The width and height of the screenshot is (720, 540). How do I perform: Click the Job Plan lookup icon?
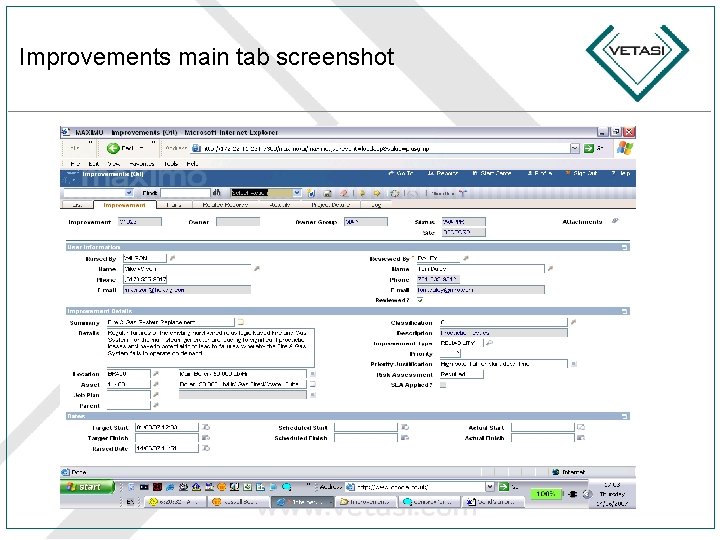click(156, 395)
